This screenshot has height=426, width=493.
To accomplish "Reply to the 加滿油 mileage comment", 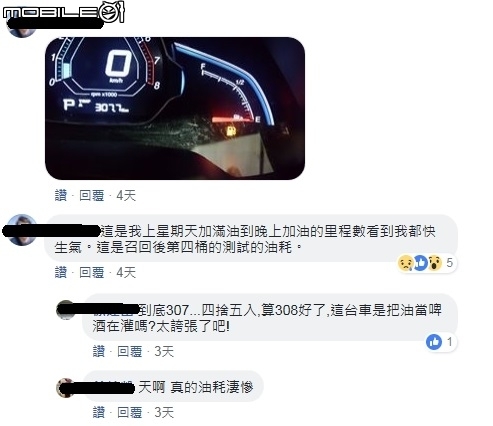I will [92, 272].
